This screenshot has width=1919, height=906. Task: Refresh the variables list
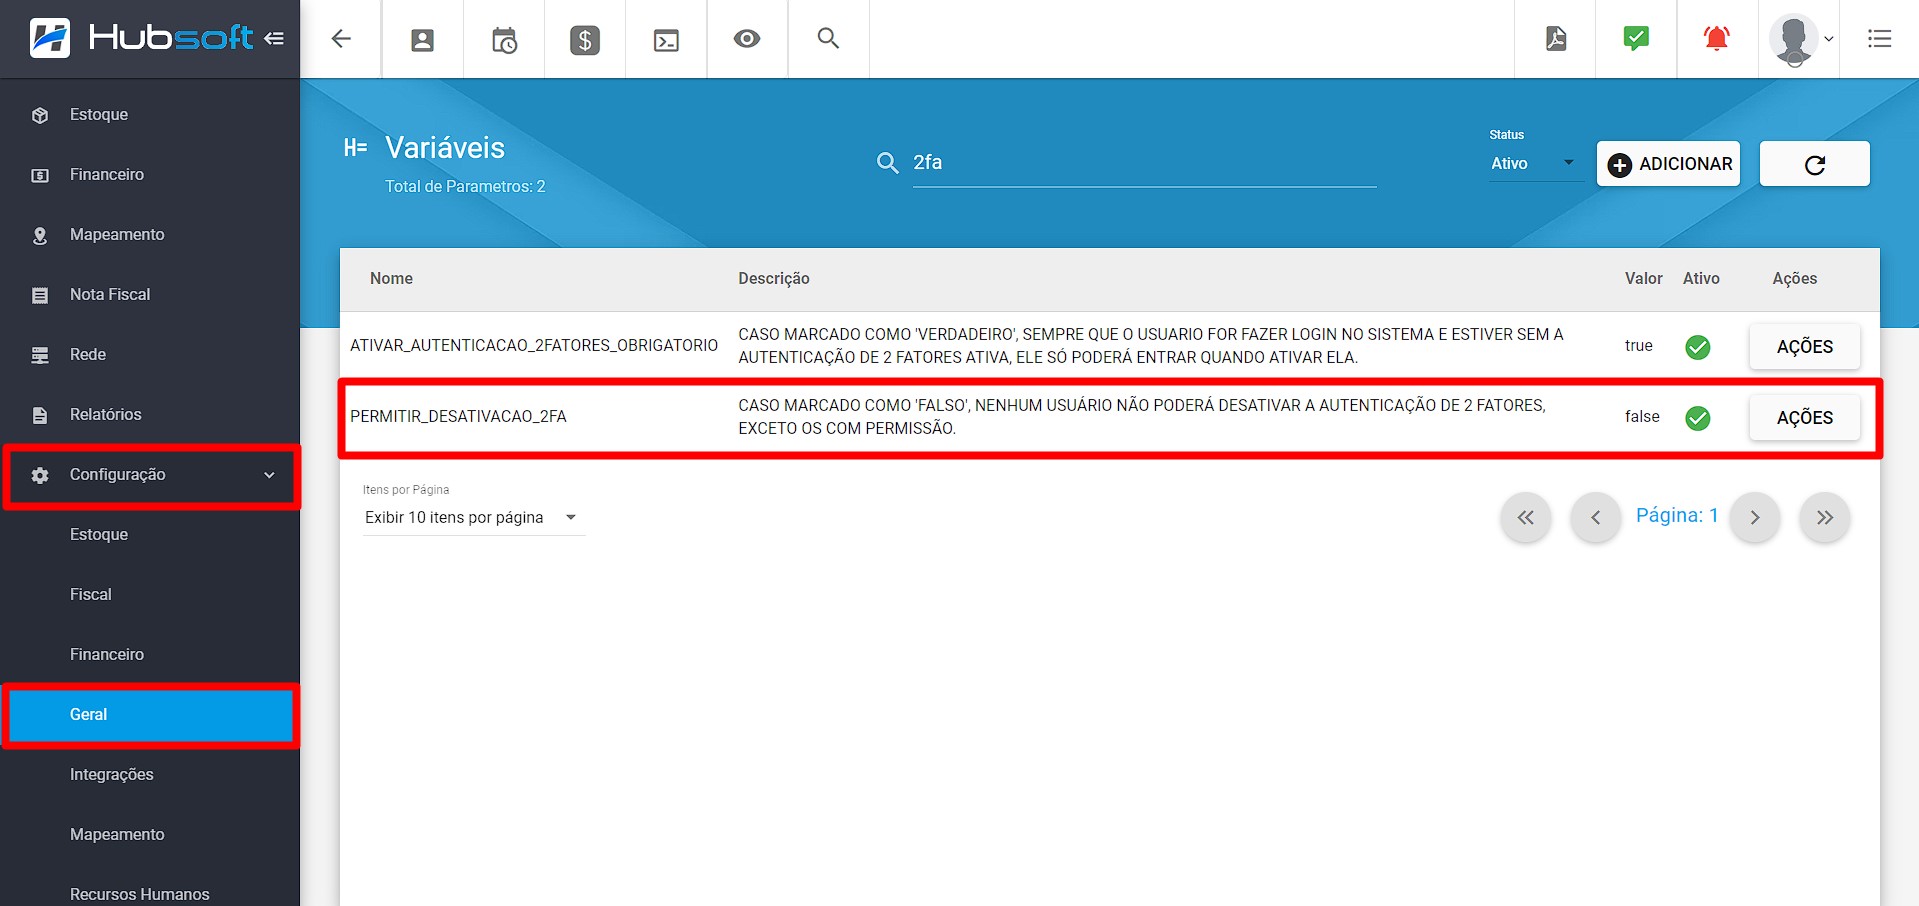coord(1814,164)
